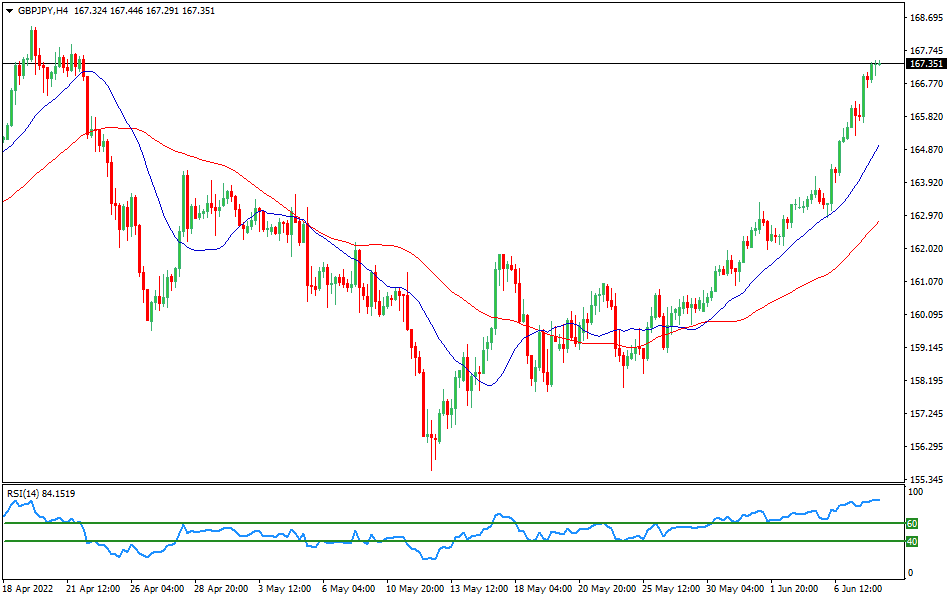Viewport: 950px width, 600px height.
Task: Click the 6 Jun 12:00 time label
Action: pos(856,589)
